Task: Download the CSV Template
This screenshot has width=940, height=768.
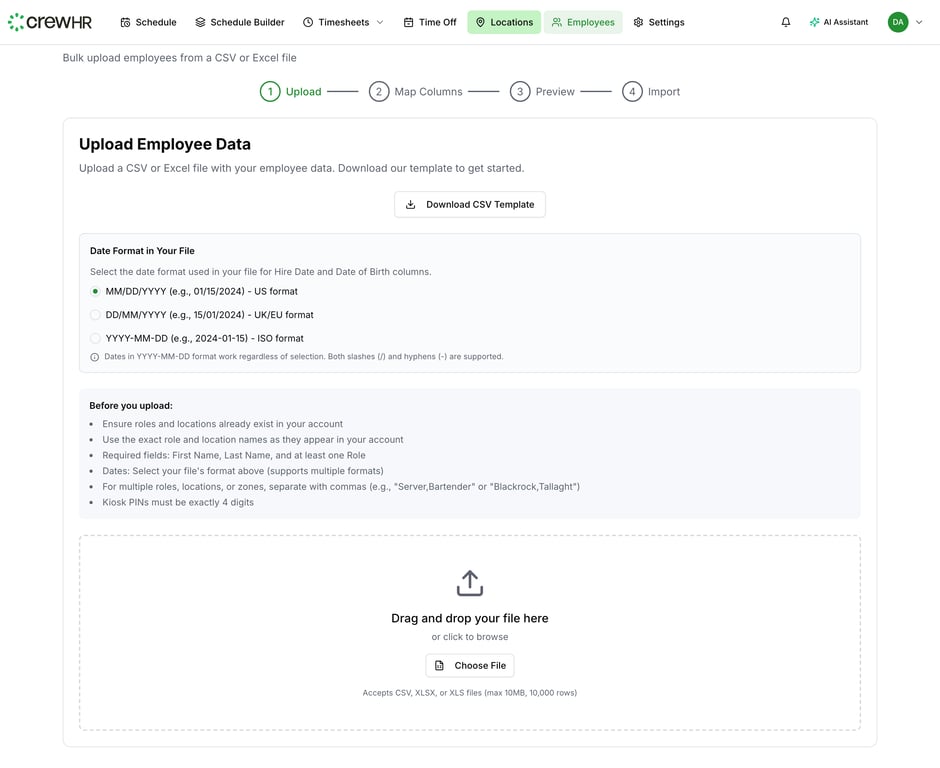Action: point(470,204)
